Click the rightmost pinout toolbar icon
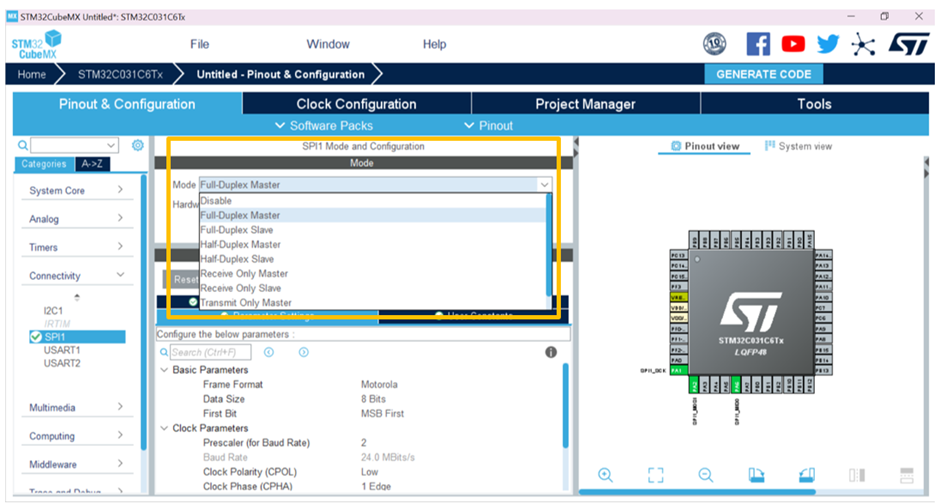The width and height of the screenshot is (940, 504). tap(907, 475)
